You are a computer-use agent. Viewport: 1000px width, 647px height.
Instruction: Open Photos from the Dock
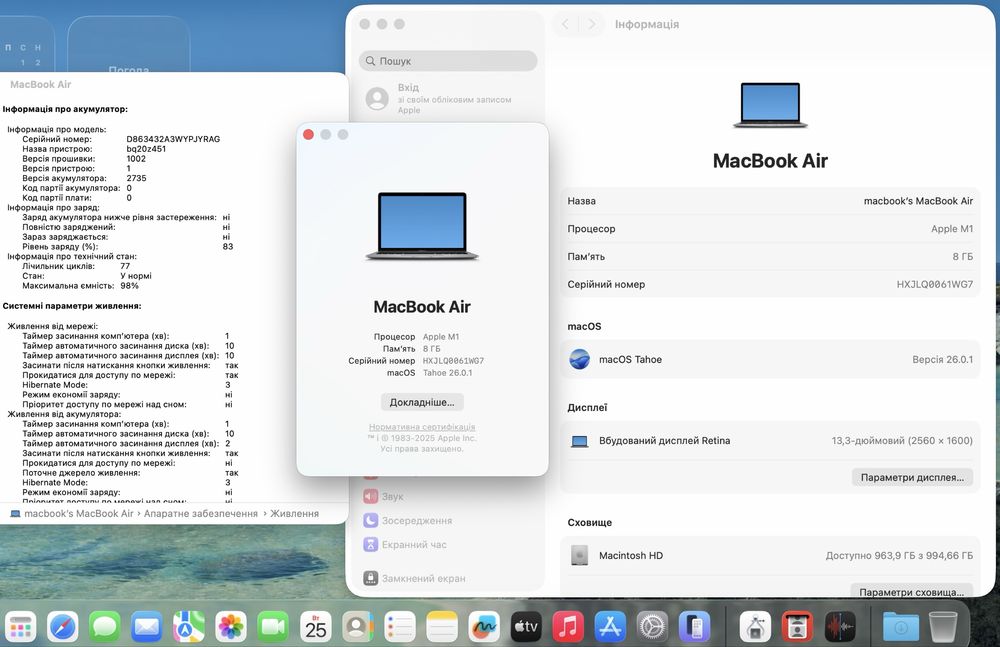point(231,627)
